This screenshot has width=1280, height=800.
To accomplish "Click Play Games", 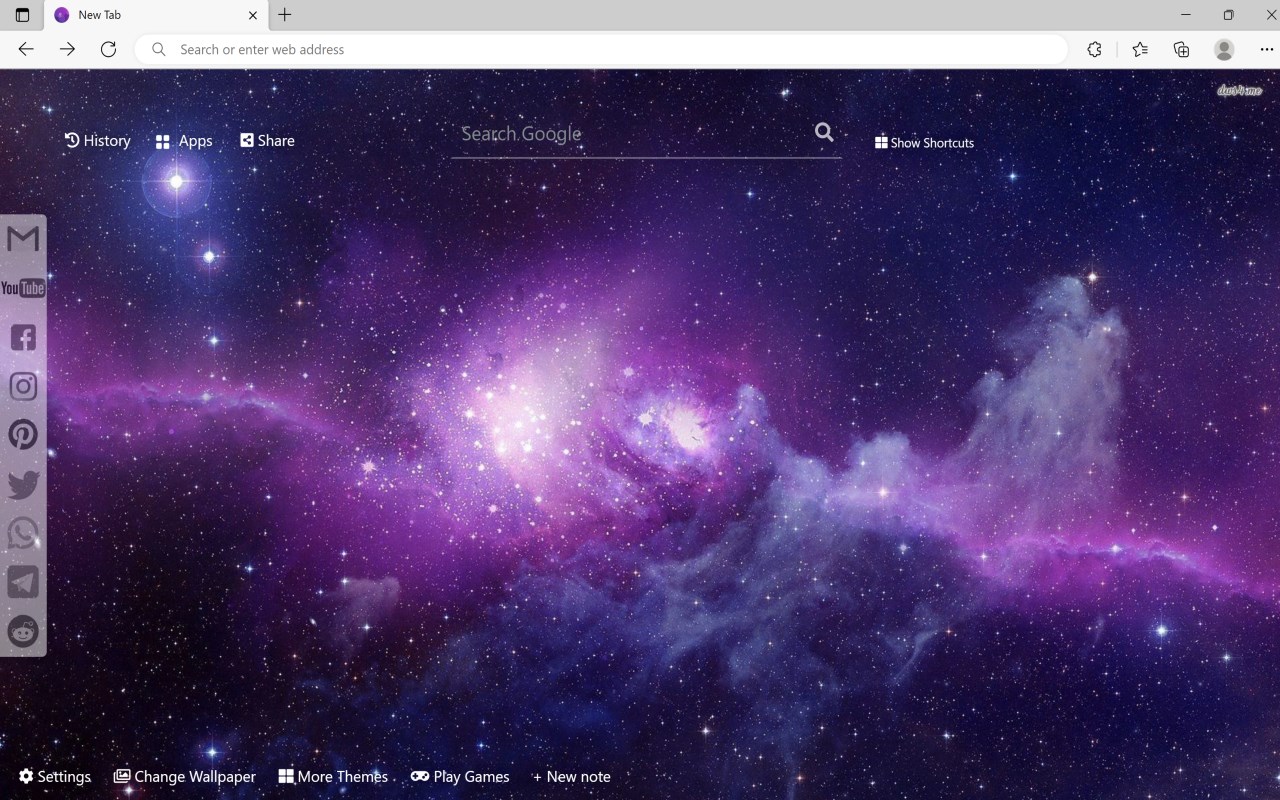I will point(460,776).
